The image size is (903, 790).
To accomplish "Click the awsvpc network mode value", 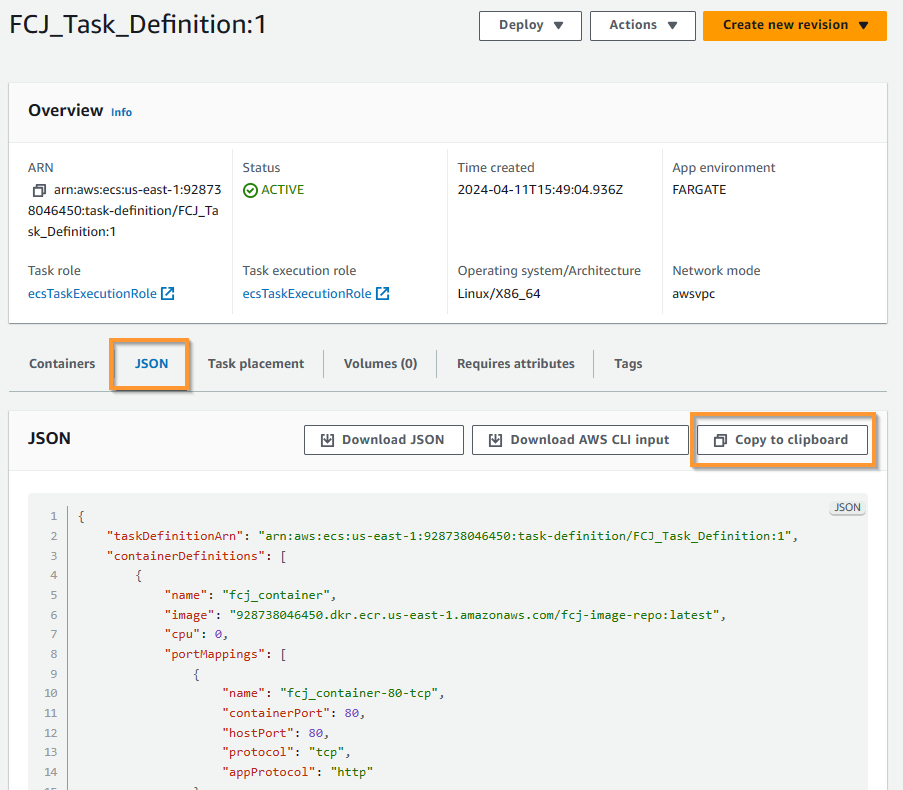I will click(x=693, y=294).
